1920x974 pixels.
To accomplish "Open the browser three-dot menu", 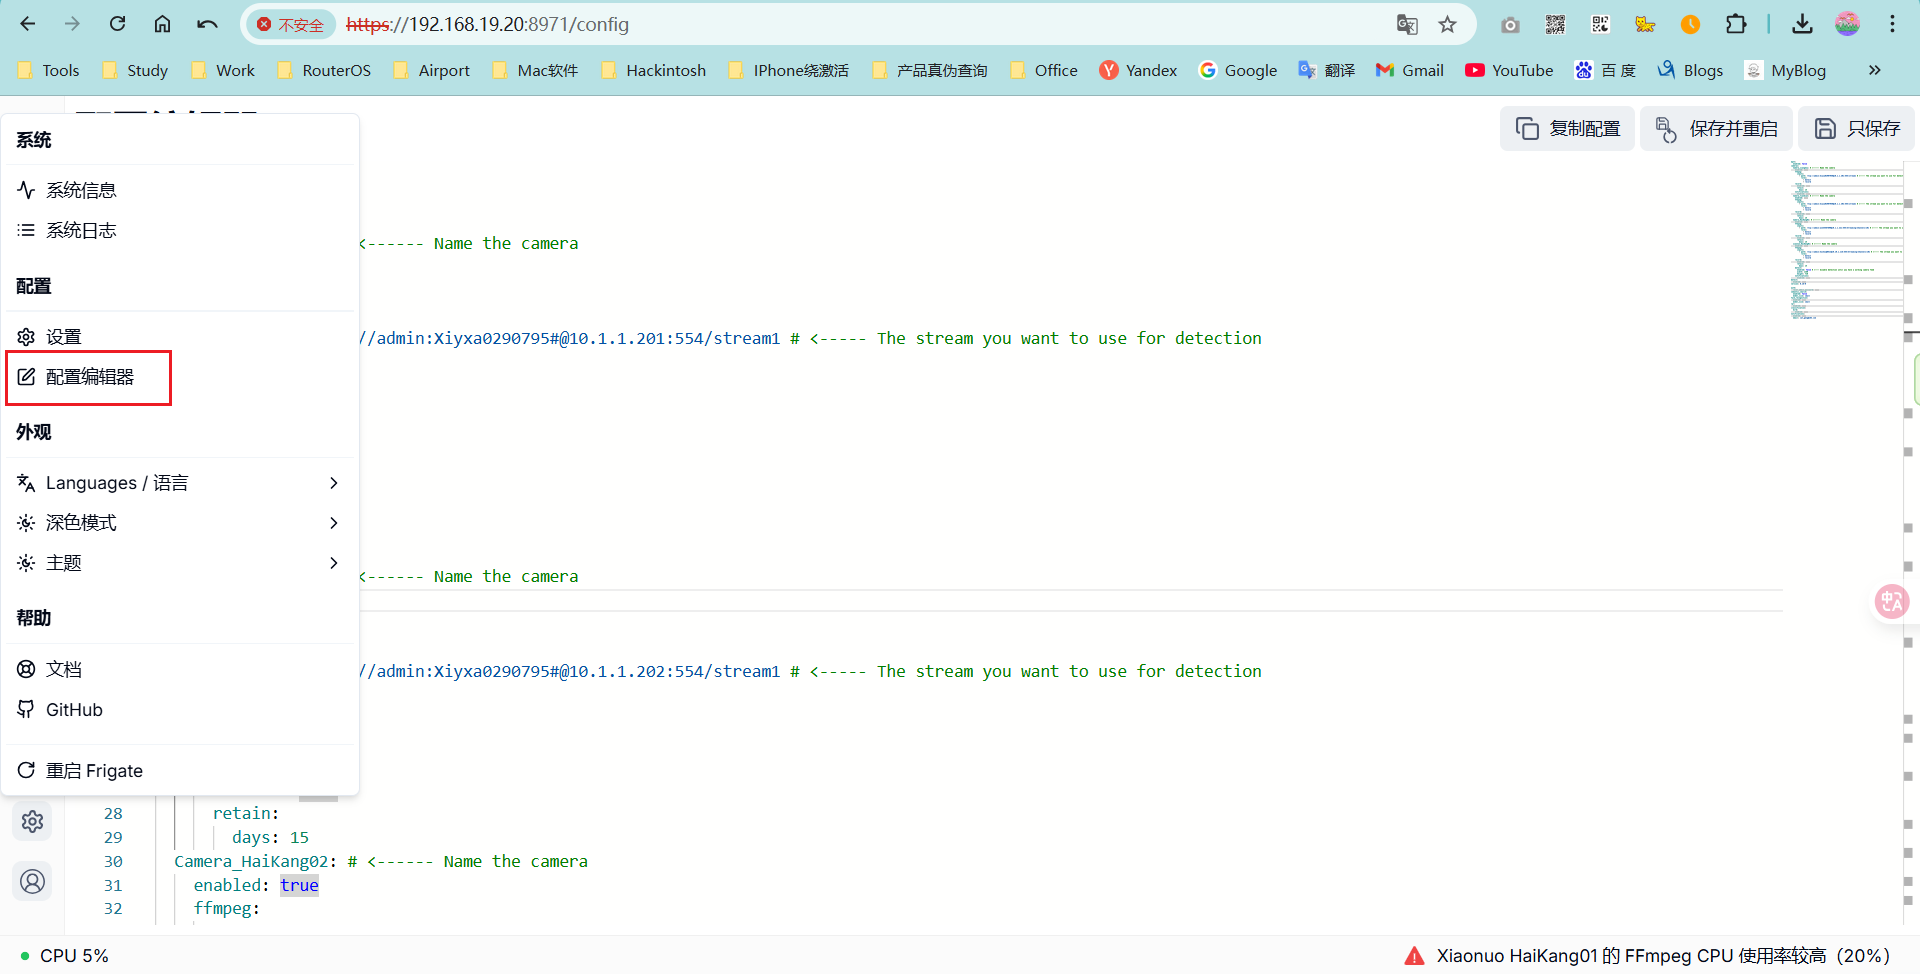I will [x=1892, y=24].
